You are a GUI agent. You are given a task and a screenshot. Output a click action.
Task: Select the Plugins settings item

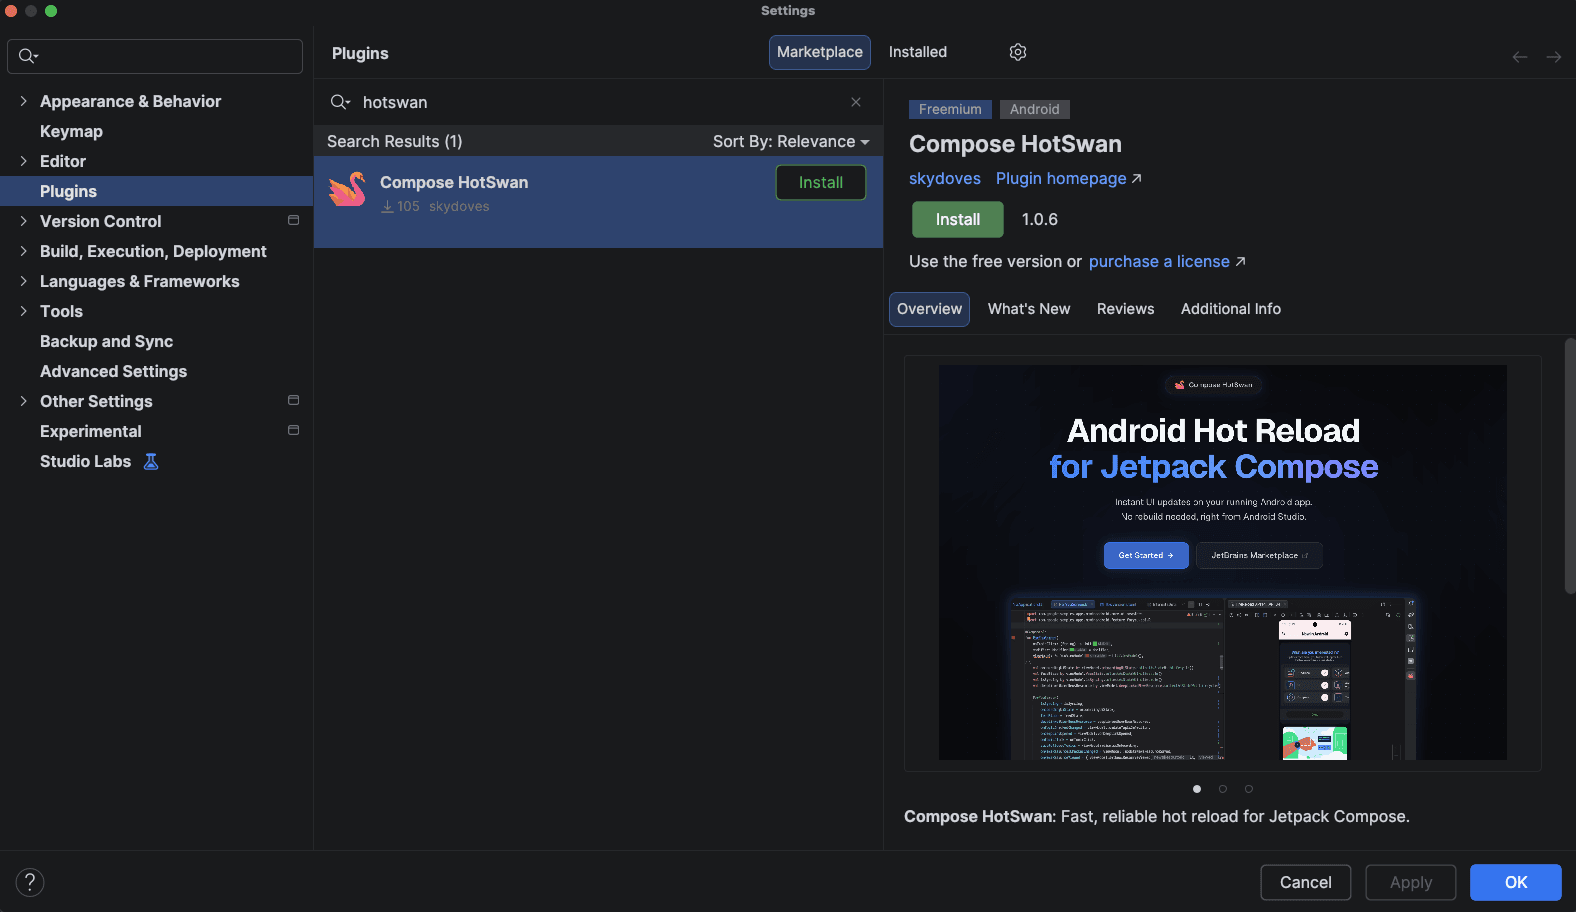coord(156,191)
